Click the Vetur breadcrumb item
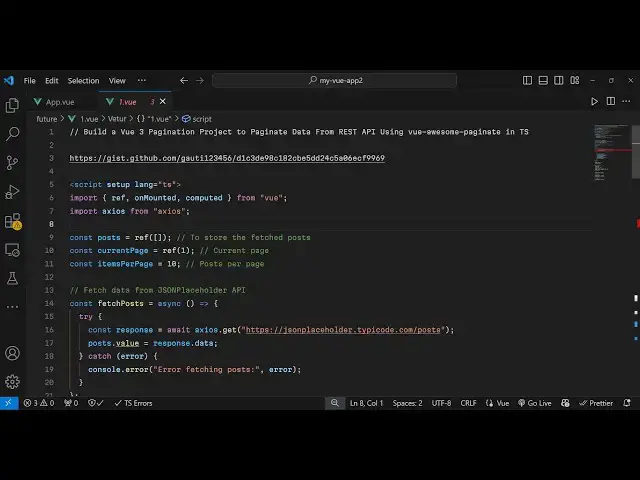 pyautogui.click(x=117, y=119)
